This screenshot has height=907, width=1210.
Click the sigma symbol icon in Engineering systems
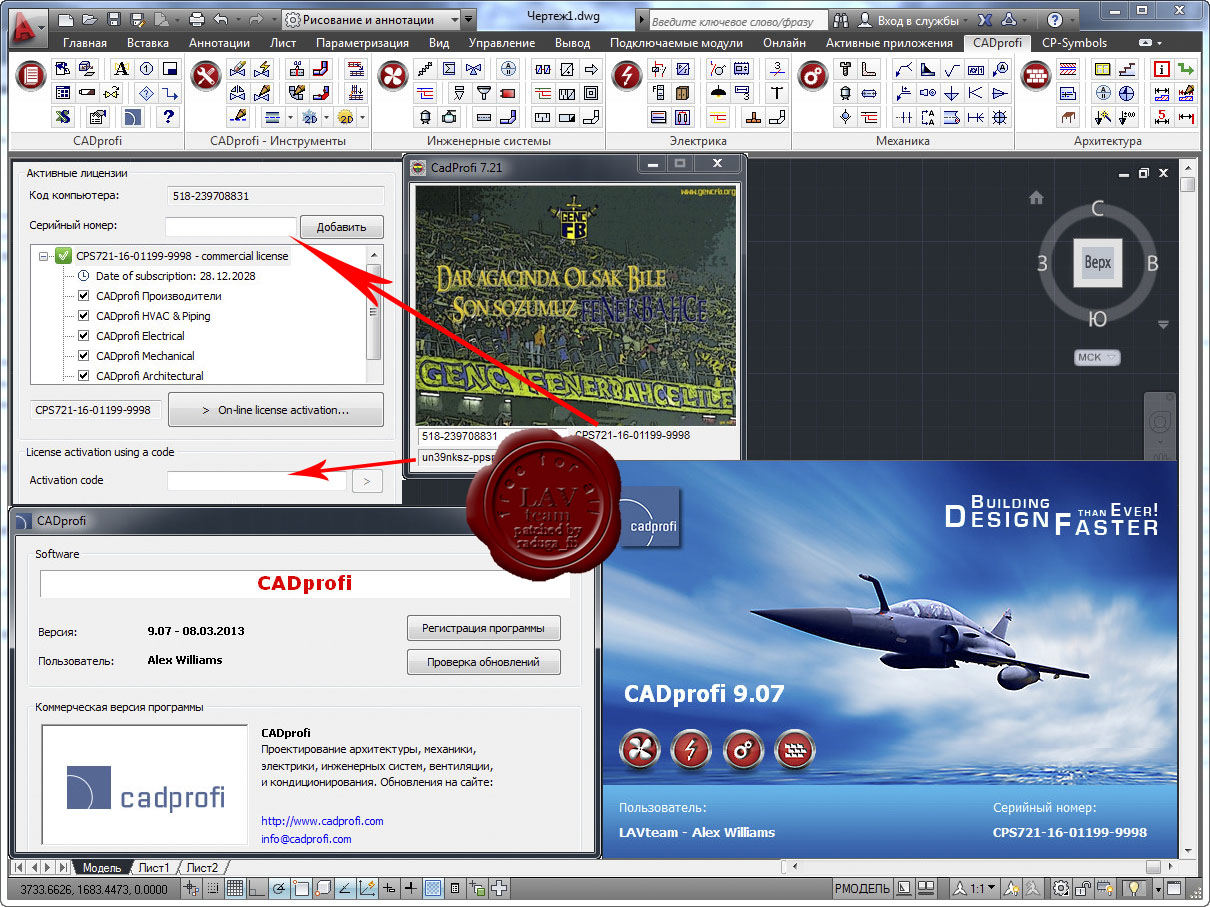click(x=449, y=69)
